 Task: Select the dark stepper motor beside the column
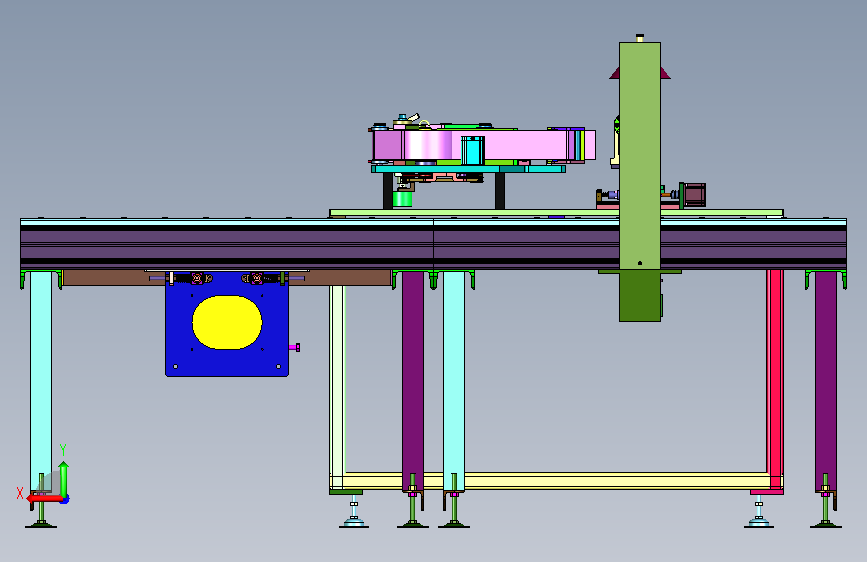(x=695, y=195)
